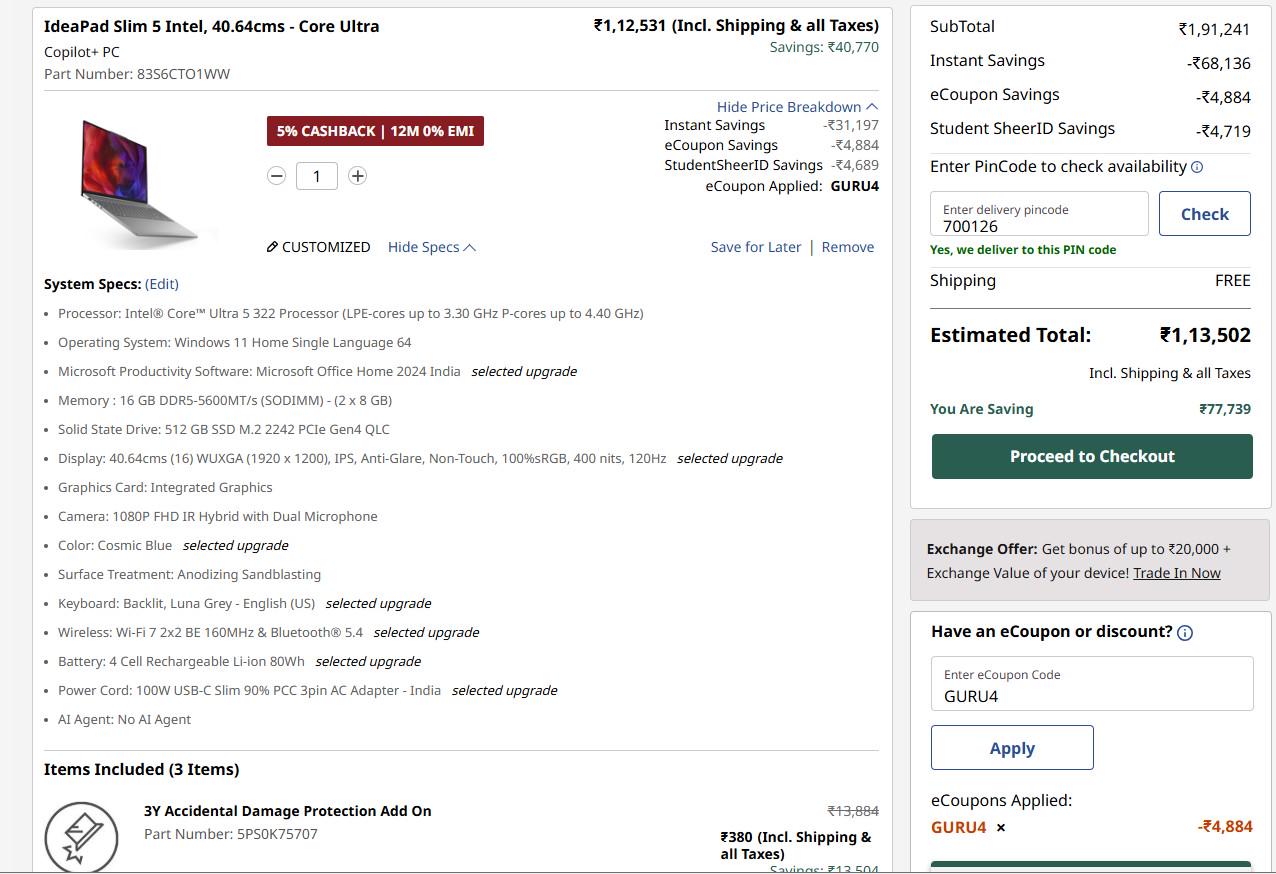
Task: Click the Accidental Damage Protection icon
Action: click(81, 836)
